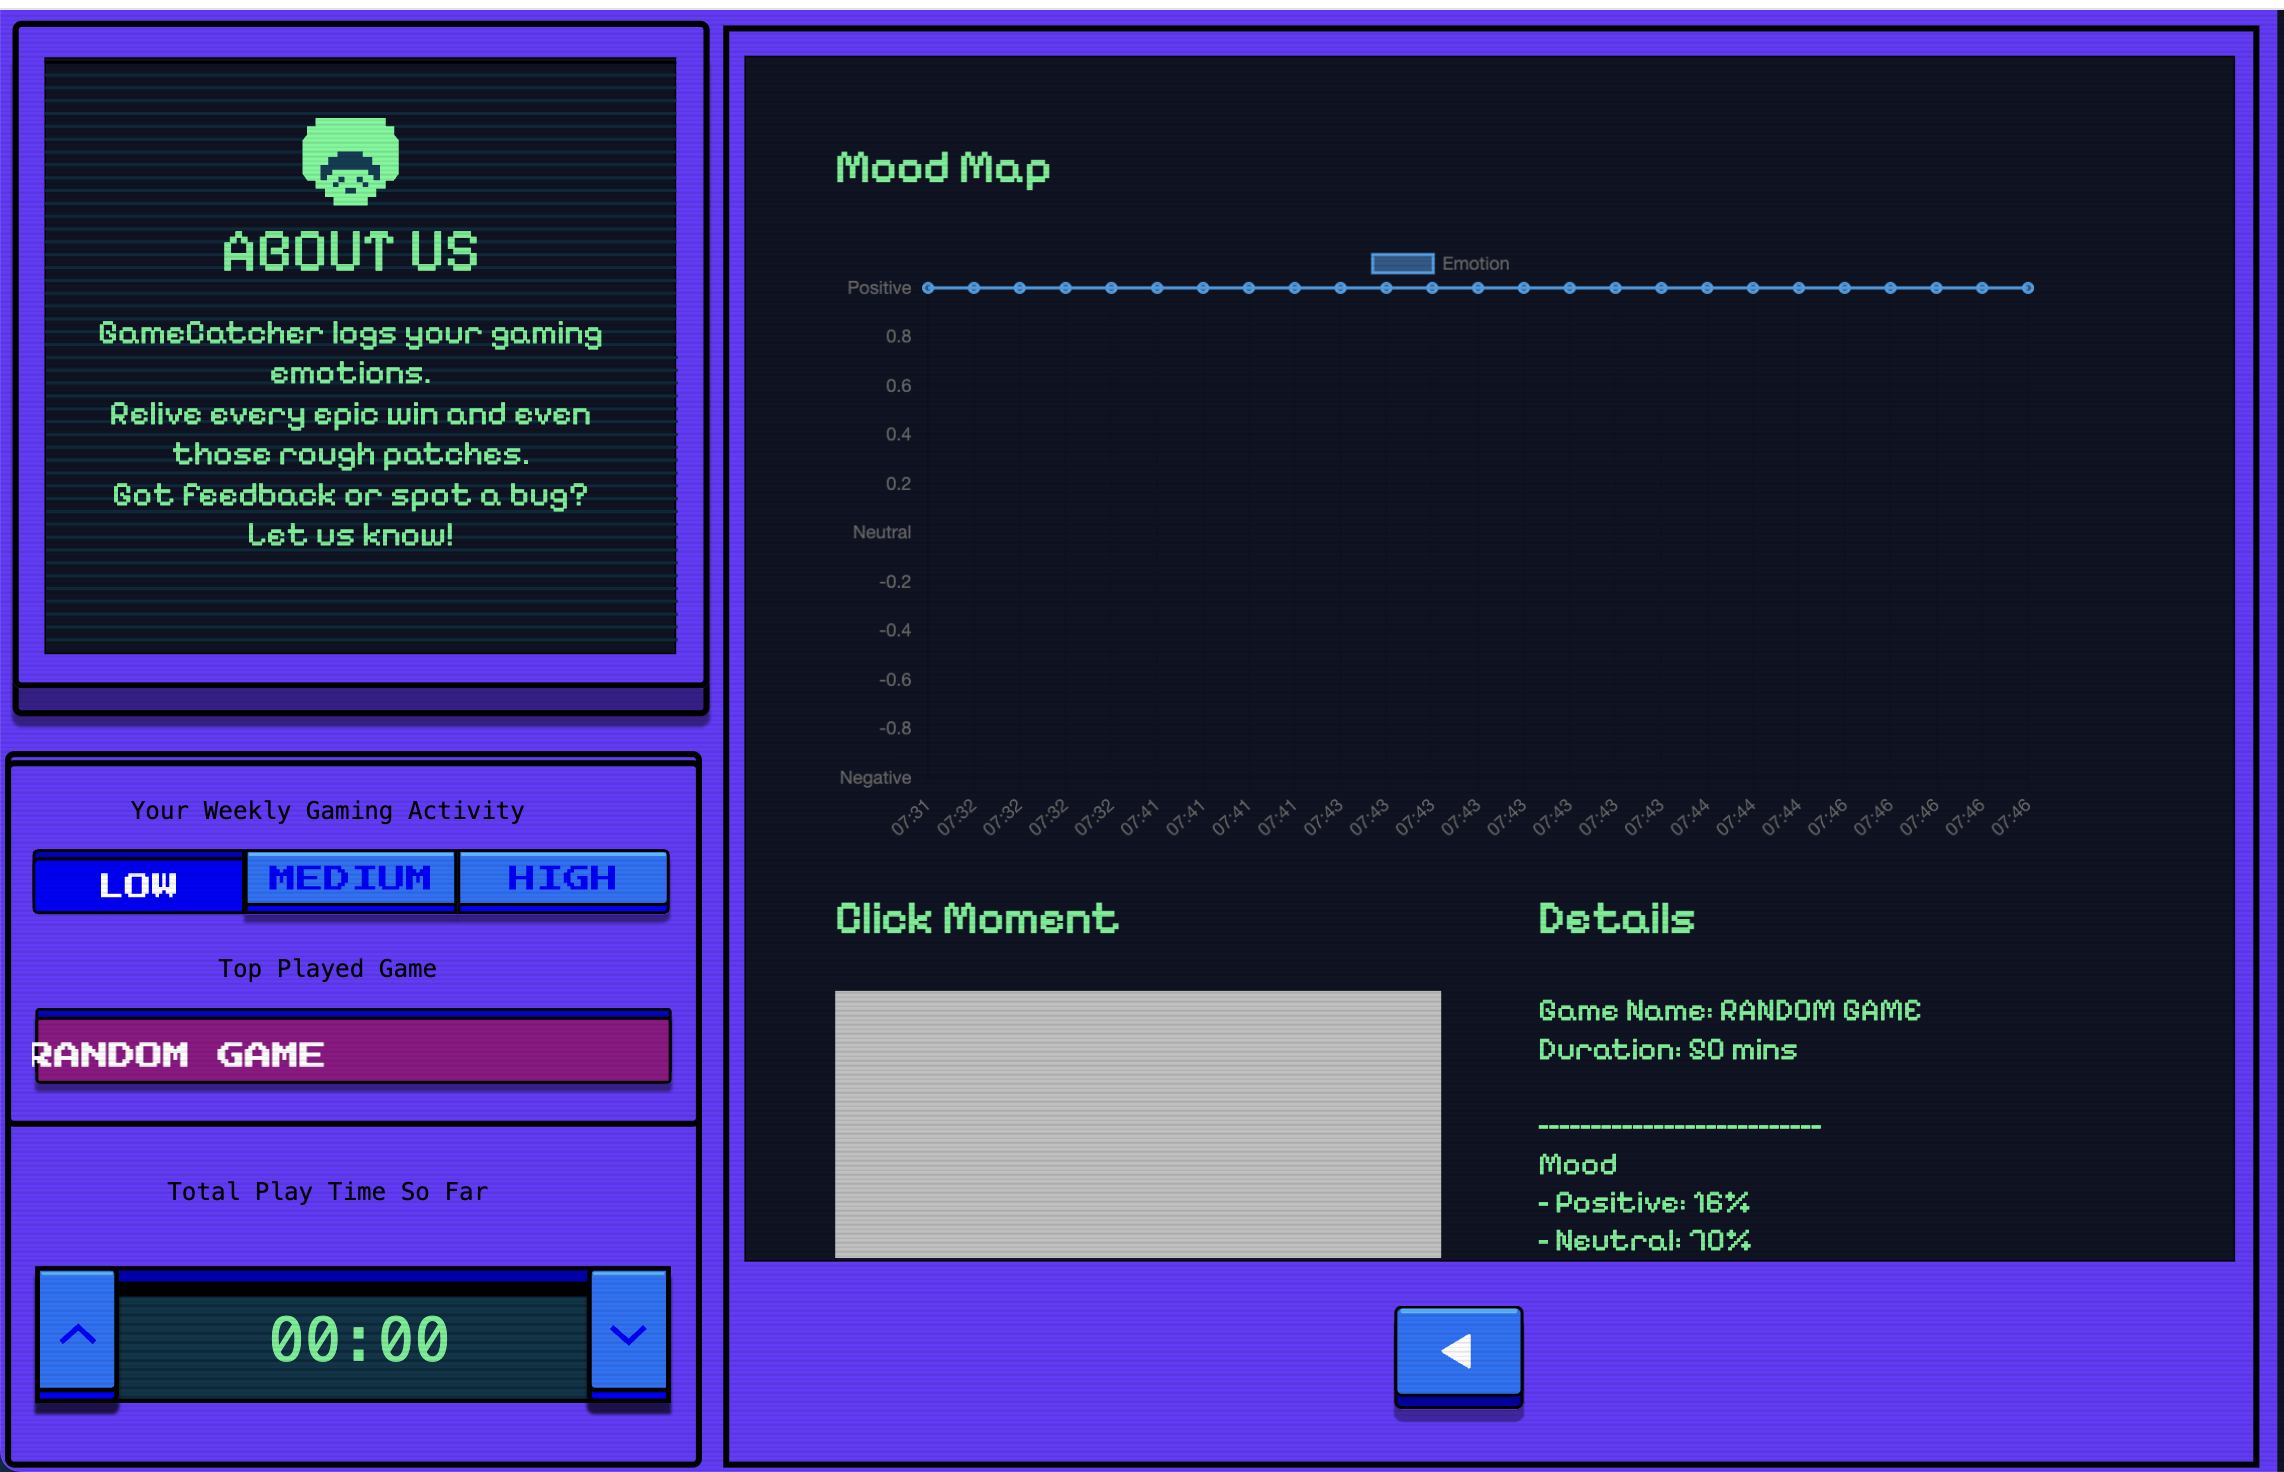
Task: Click the first data point on Mood Map
Action: point(928,288)
